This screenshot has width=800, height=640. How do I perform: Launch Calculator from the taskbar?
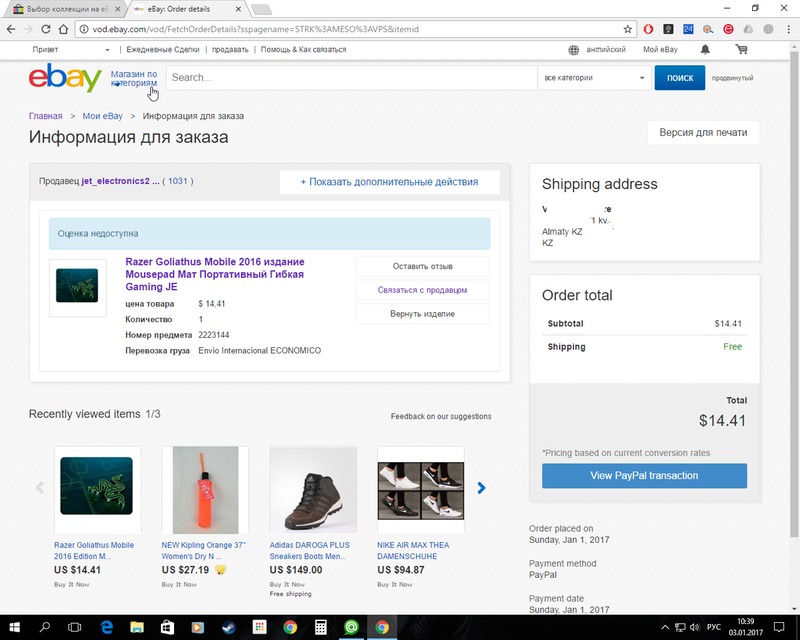(x=320, y=627)
